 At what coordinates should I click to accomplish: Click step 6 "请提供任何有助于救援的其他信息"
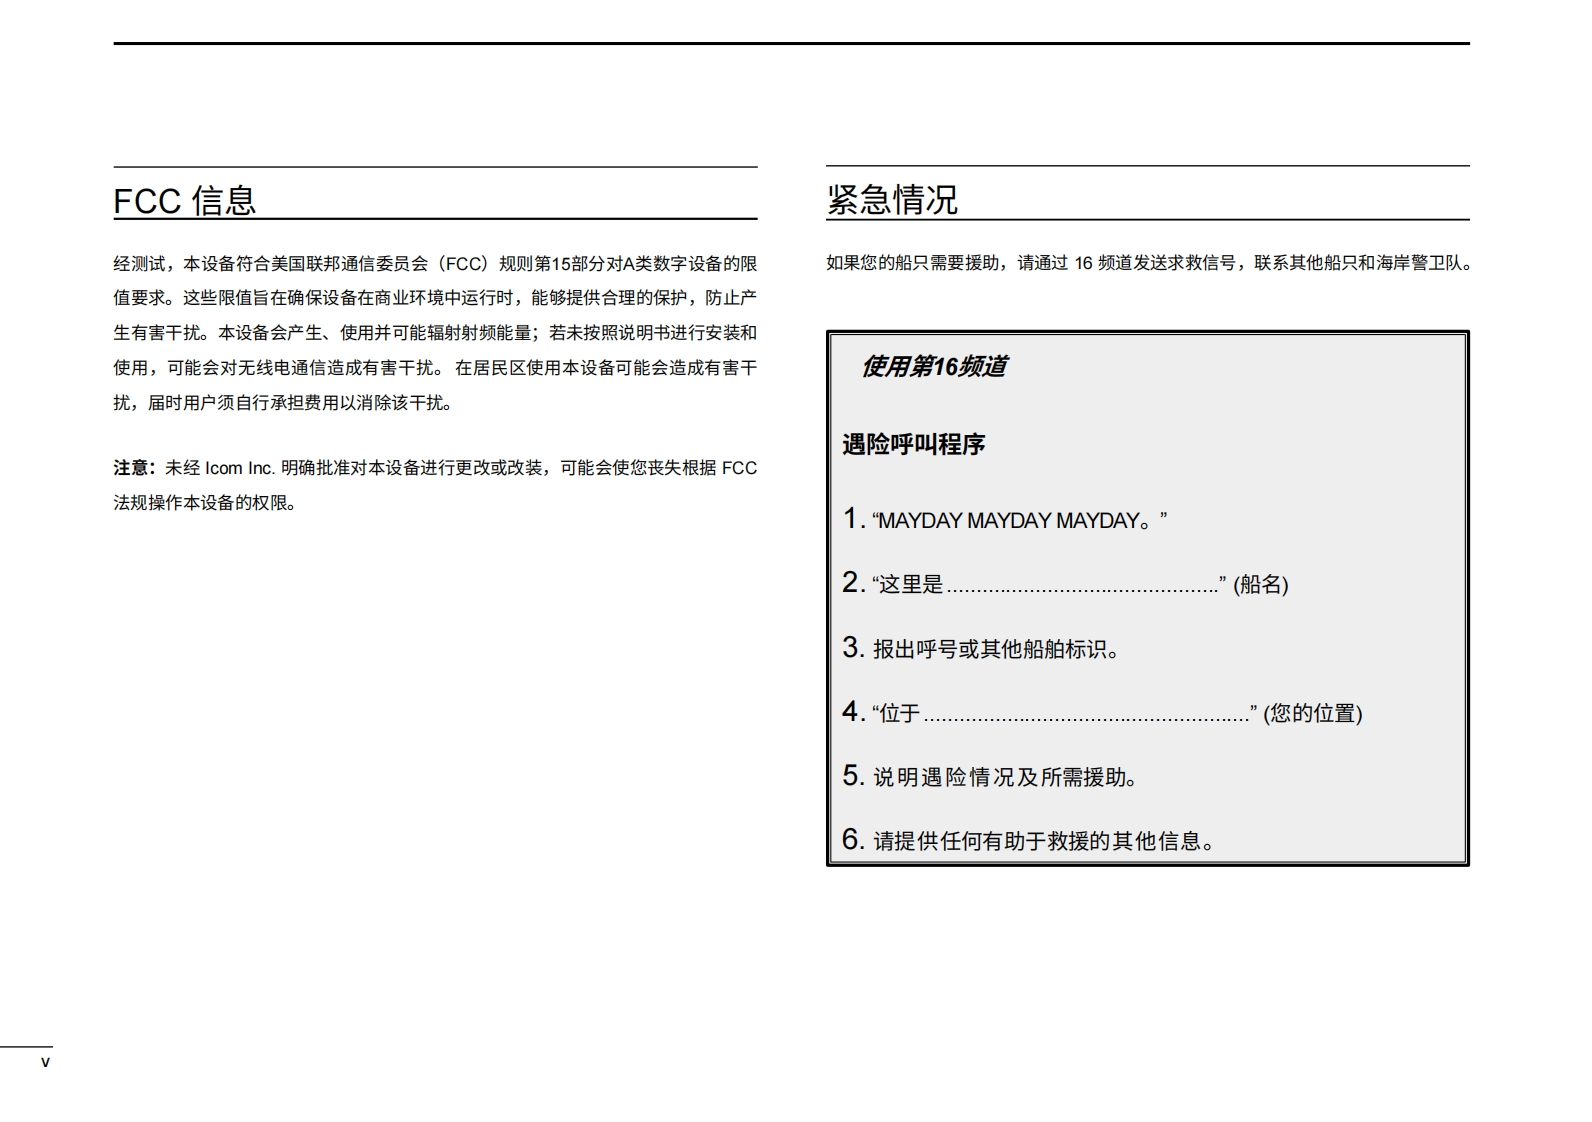click(x=1043, y=841)
